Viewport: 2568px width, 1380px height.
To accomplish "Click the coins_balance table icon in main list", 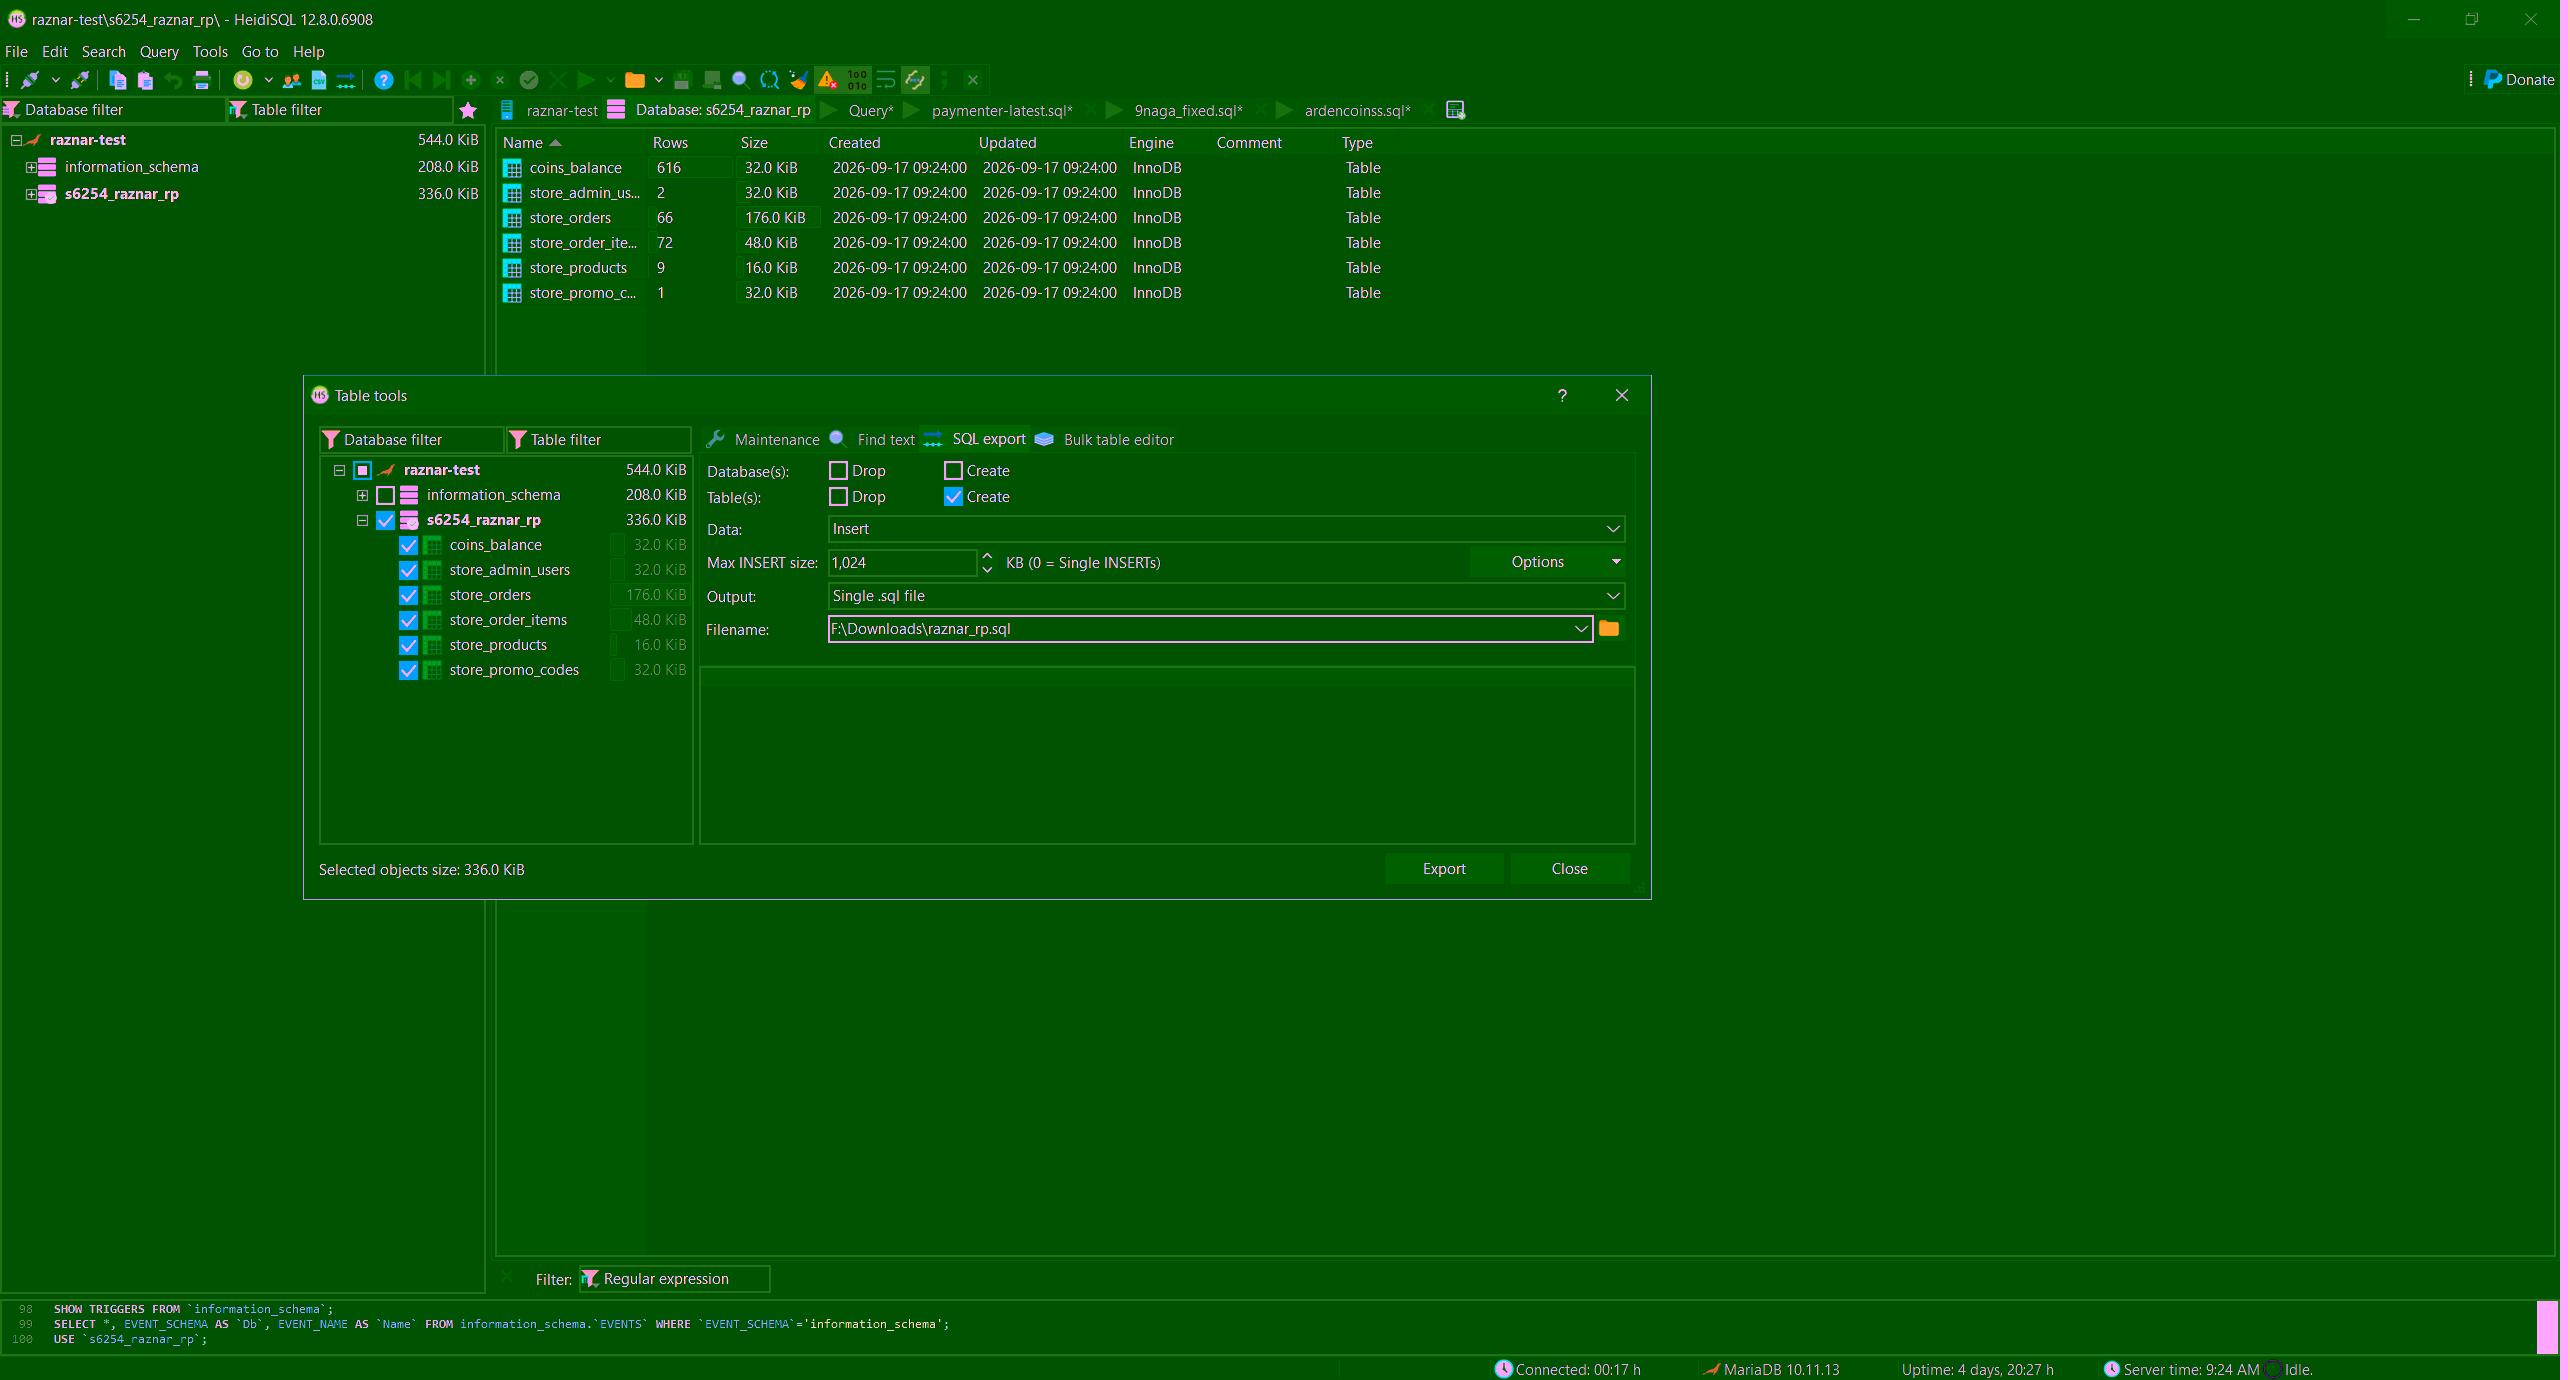I will tap(513, 168).
